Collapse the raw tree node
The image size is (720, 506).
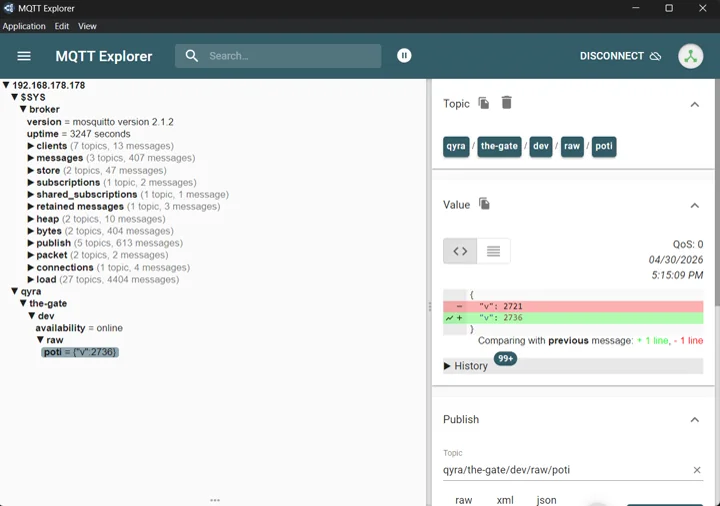pos(40,340)
